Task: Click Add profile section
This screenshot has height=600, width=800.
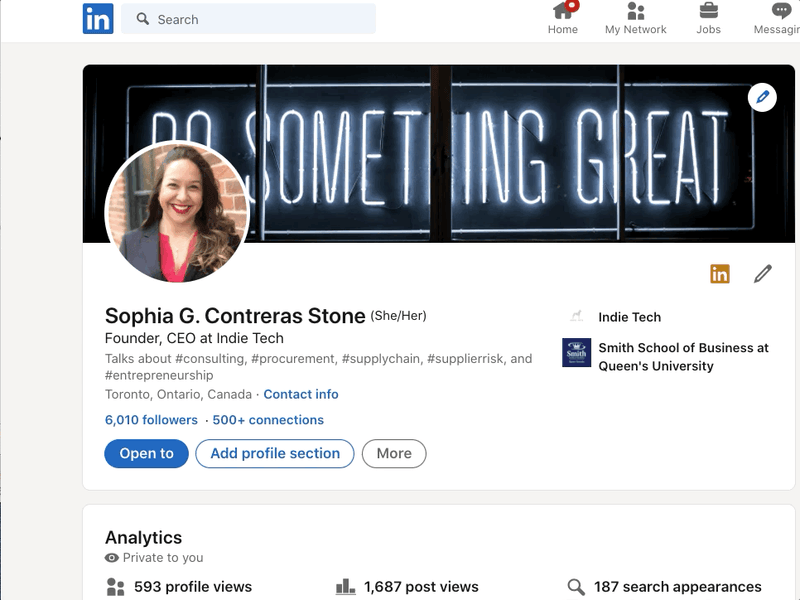Action: tap(276, 453)
